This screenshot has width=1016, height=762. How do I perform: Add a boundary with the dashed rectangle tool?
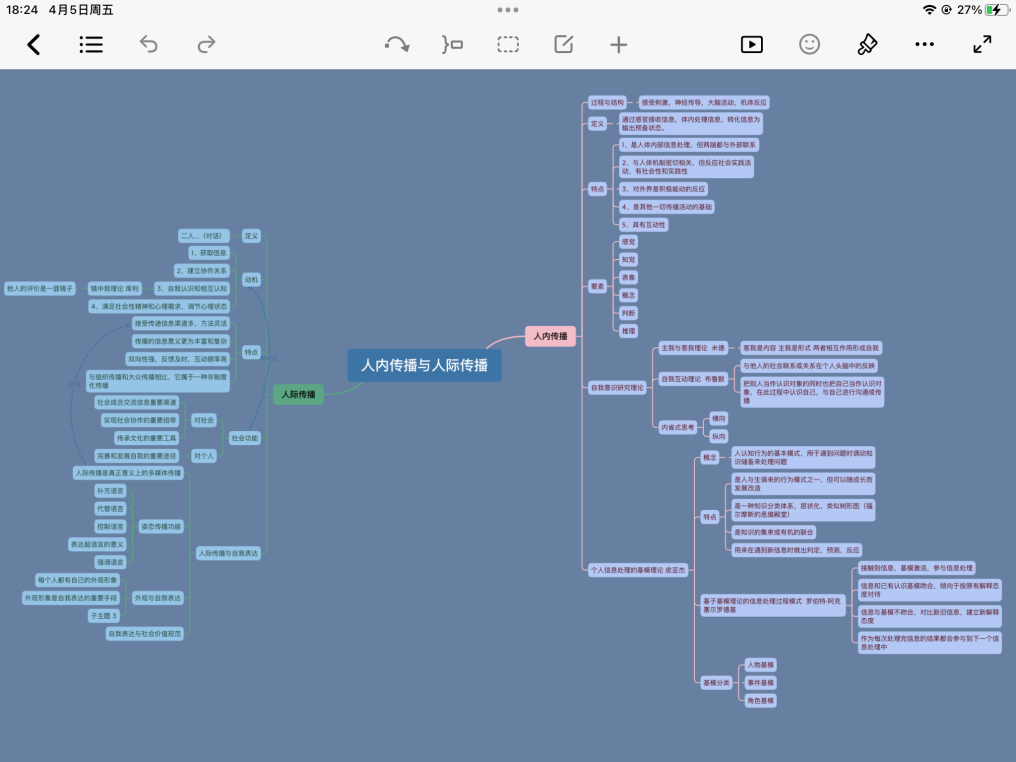coord(508,45)
